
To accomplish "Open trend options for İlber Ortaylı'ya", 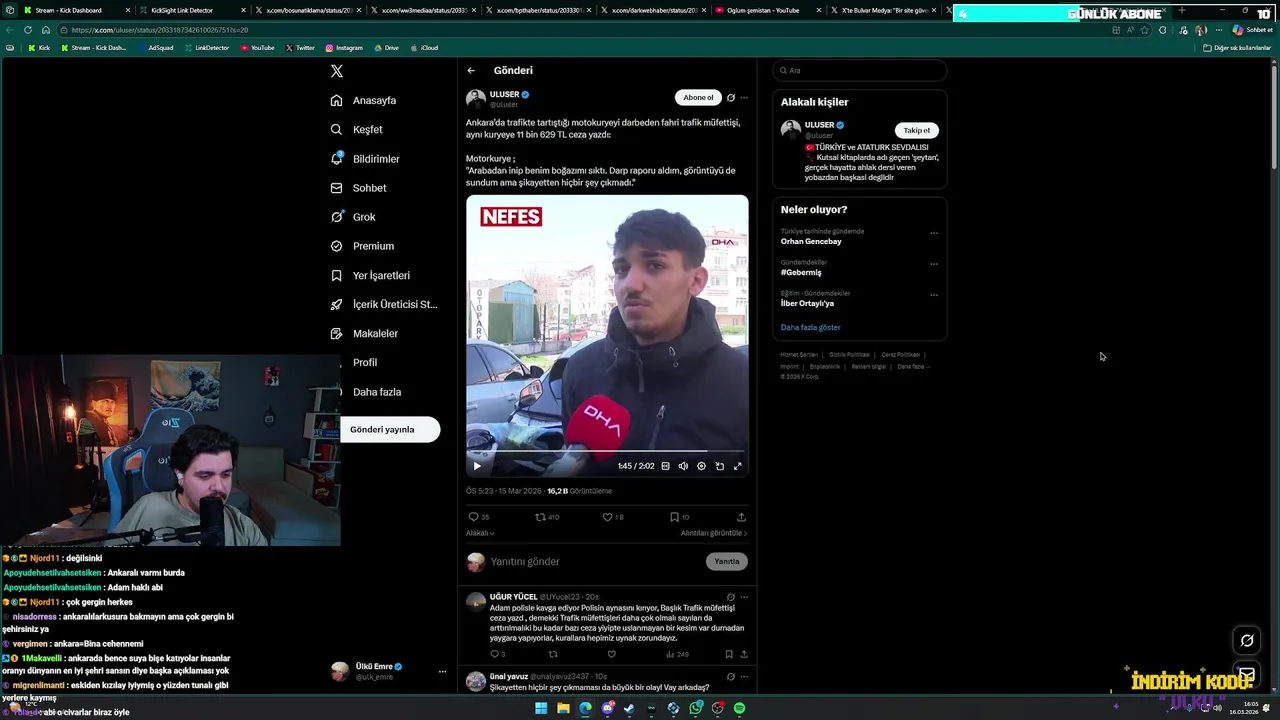I will point(934,295).
